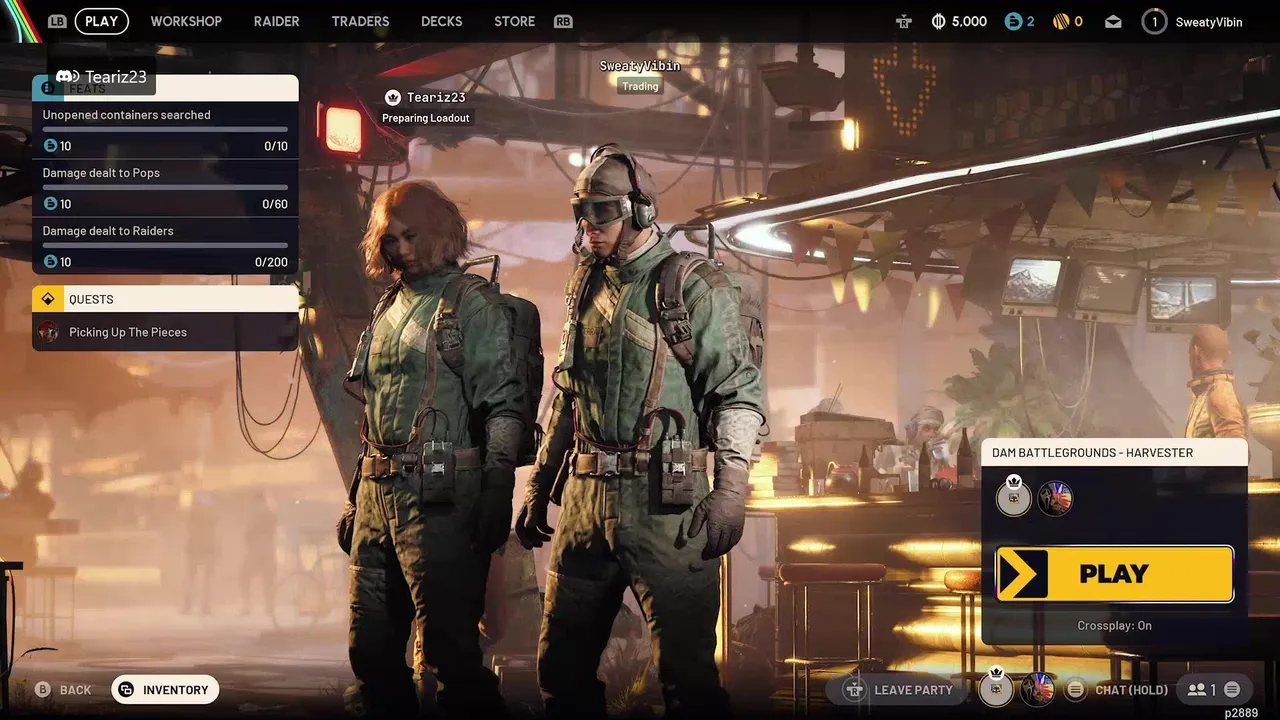Select the SweatyVibin nameplate above the character
The image size is (1280, 720).
tap(640, 66)
